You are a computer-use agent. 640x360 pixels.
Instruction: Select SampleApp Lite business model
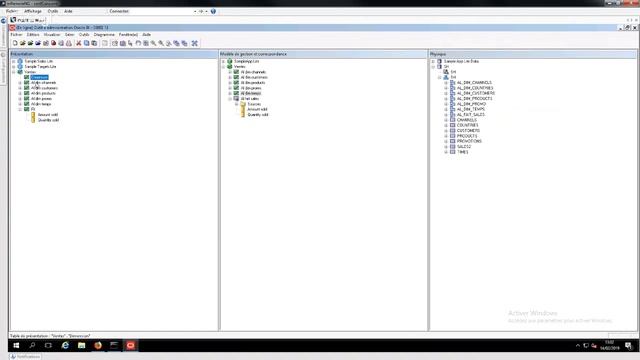coord(246,61)
